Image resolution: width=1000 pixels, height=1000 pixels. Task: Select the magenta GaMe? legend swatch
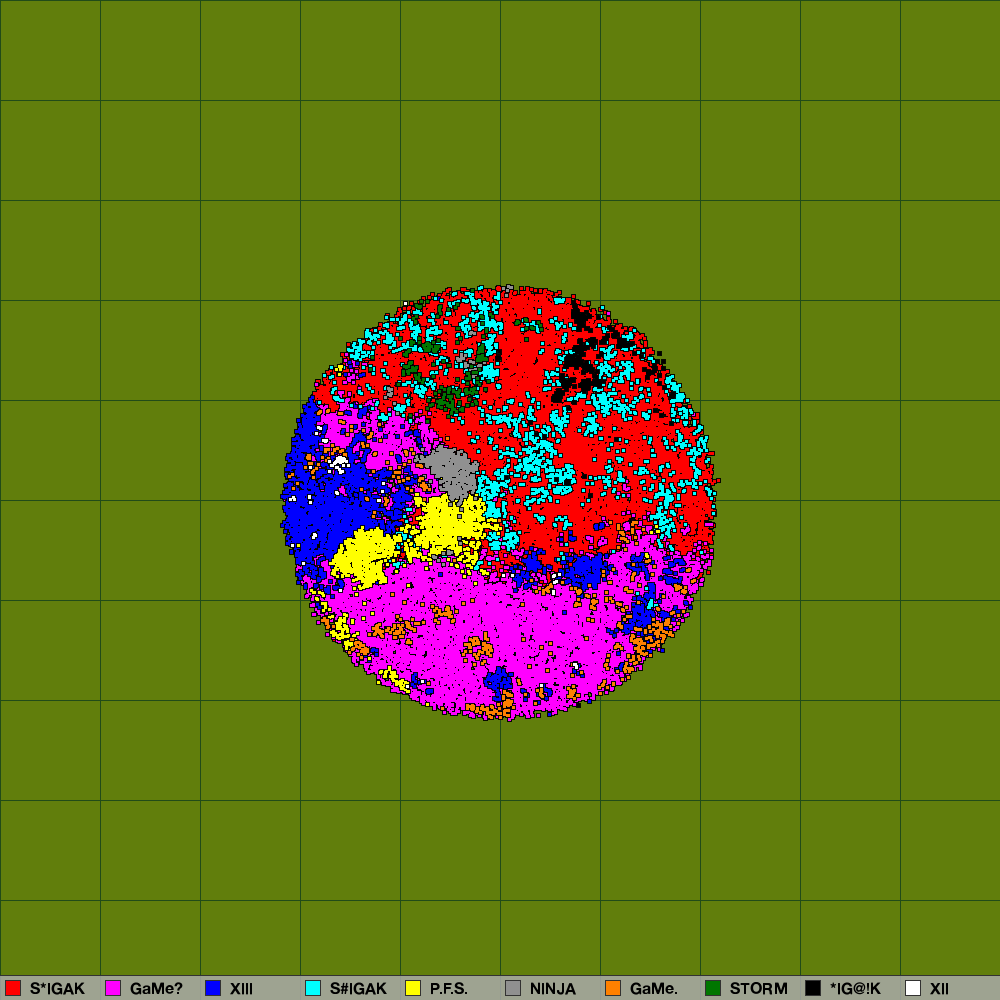tap(113, 988)
